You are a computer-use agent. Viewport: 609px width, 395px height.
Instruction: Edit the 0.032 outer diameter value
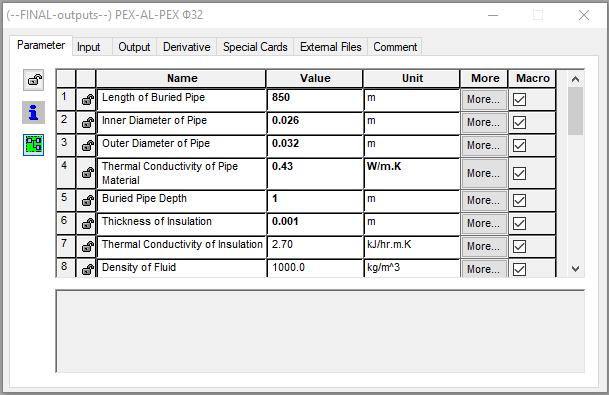(x=315, y=146)
